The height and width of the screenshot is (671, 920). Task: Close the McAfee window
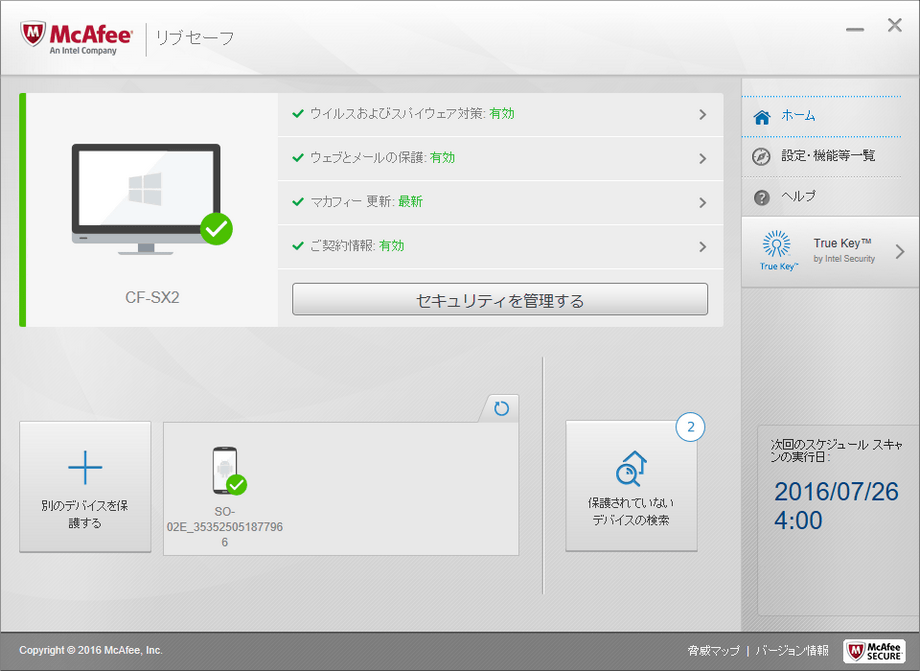coord(895,25)
